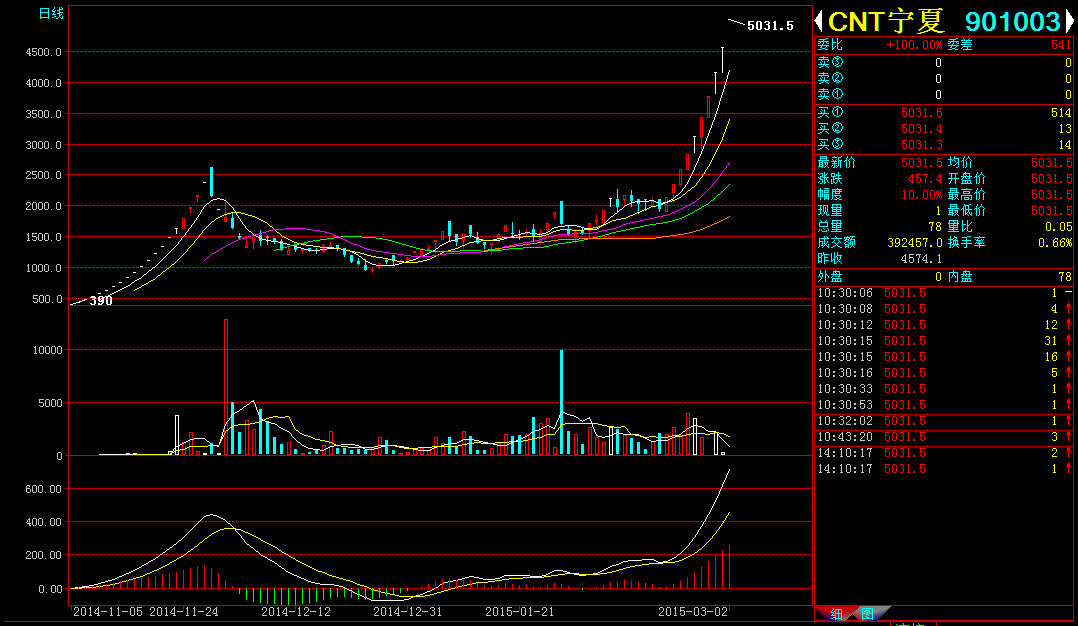Viewport: 1078px width, 626px height.
Task: Click the 卖① ask row
Action: [x=944, y=94]
